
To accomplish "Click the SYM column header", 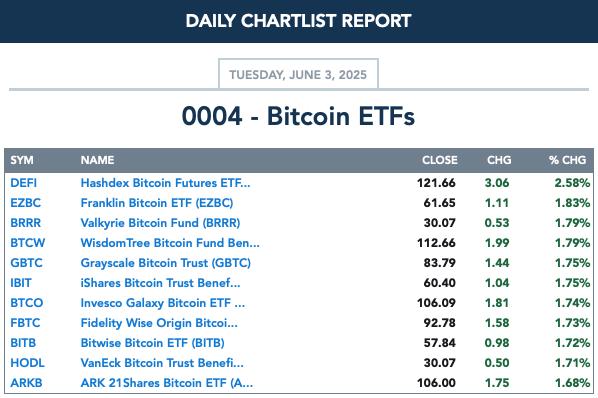I will pyautogui.click(x=22, y=160).
